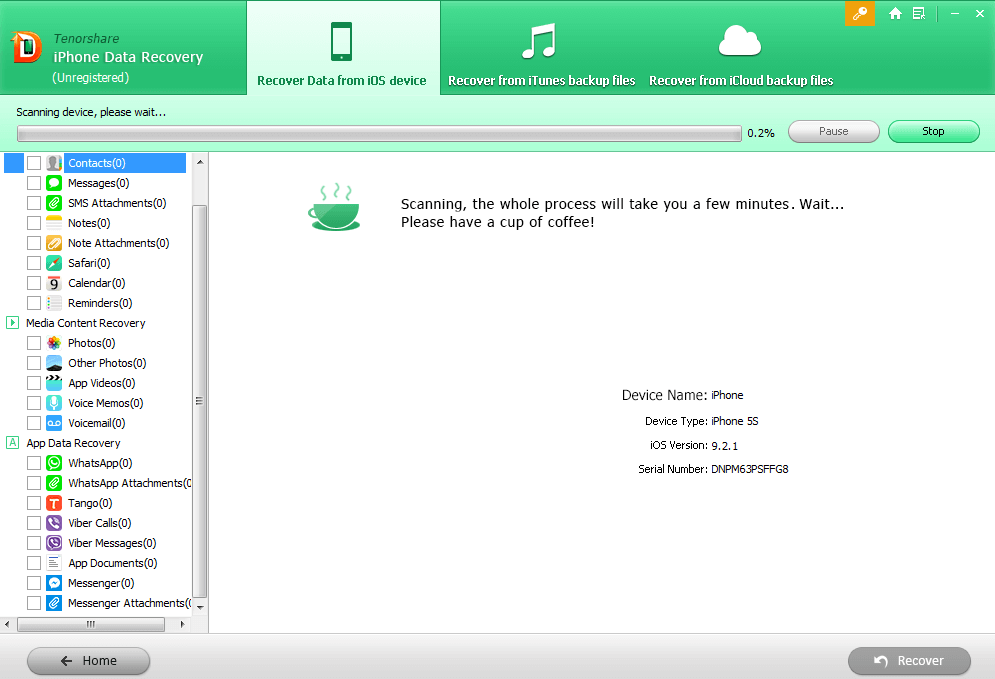The image size is (995, 679).
Task: Tick the Photos(0) checkbox
Action: [34, 343]
